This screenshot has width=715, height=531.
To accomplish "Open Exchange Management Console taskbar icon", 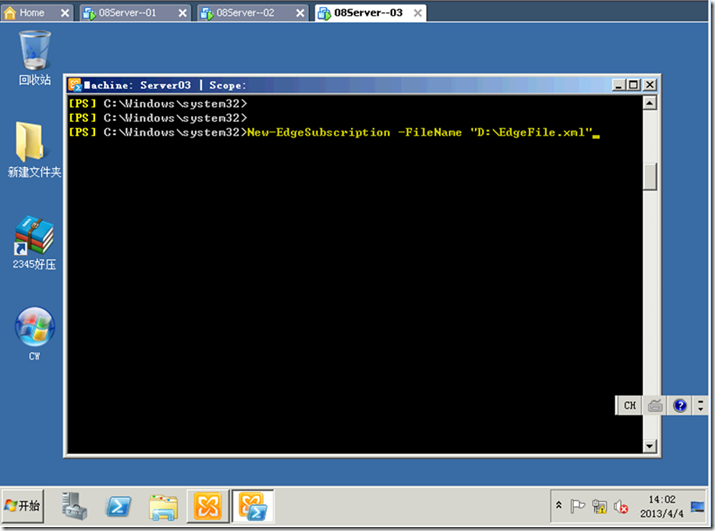I will [207, 506].
